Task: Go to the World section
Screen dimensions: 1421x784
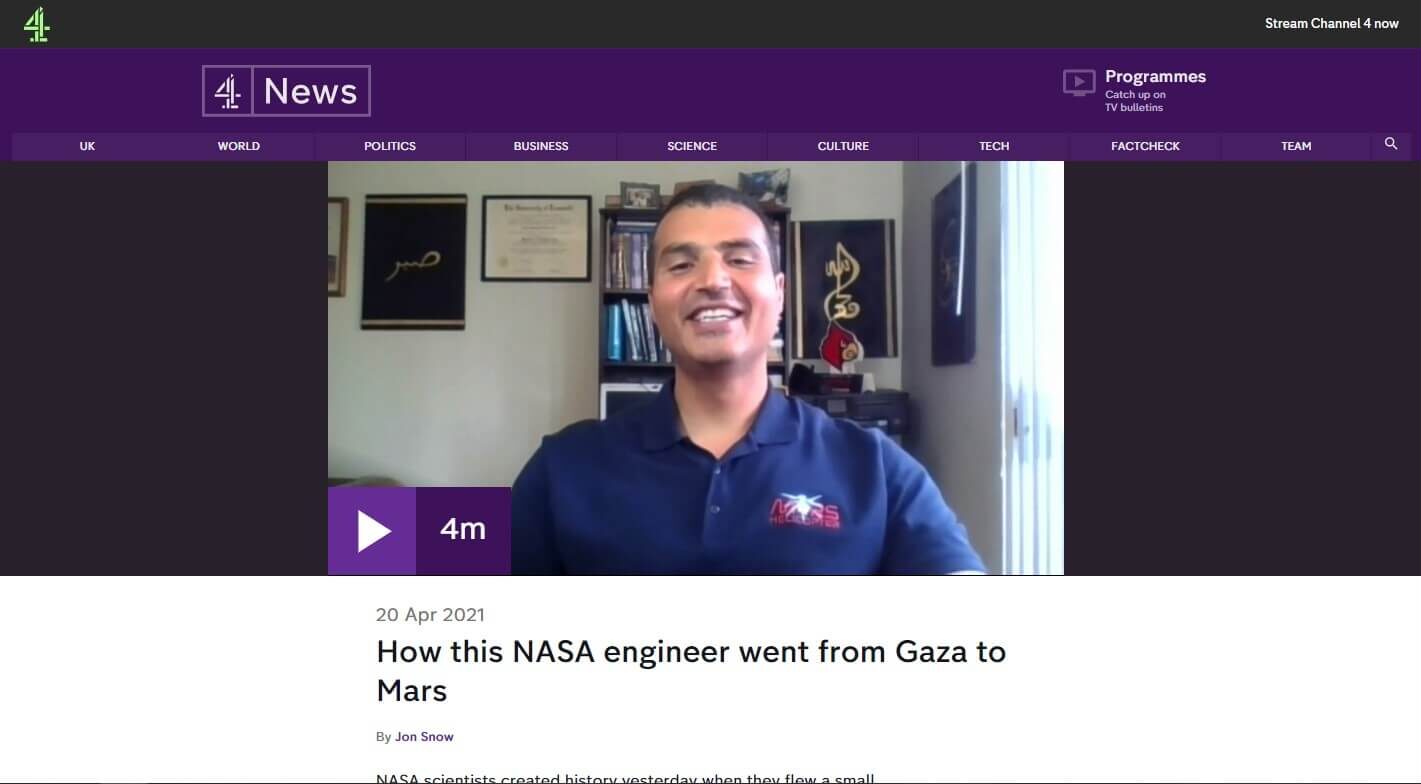Action: tap(239, 146)
